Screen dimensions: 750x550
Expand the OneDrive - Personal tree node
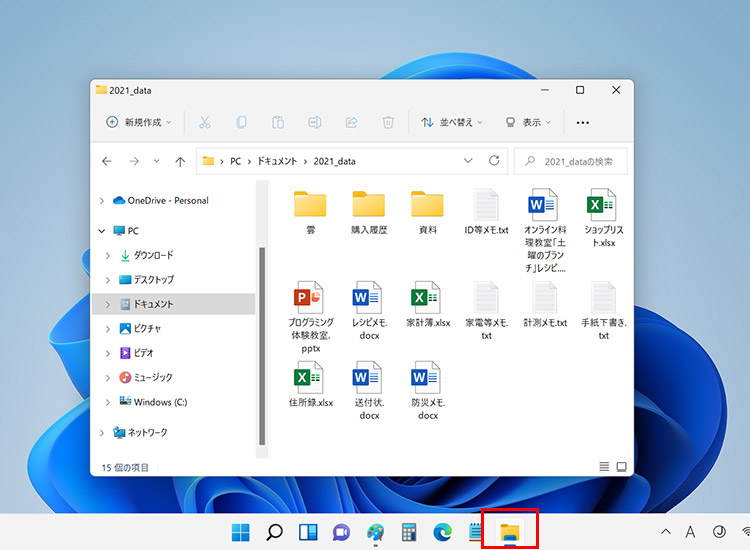(102, 200)
